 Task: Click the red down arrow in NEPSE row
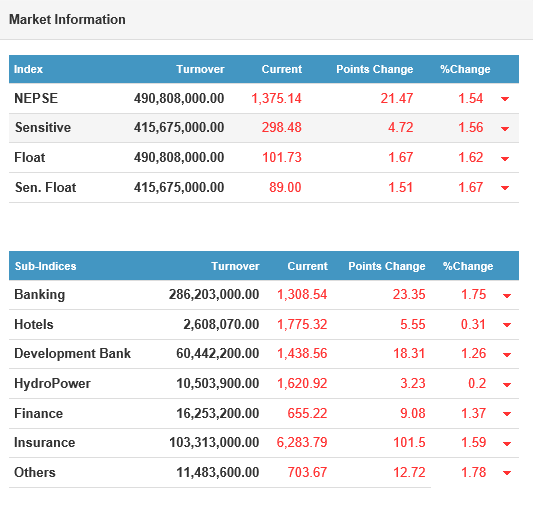[x=505, y=99]
